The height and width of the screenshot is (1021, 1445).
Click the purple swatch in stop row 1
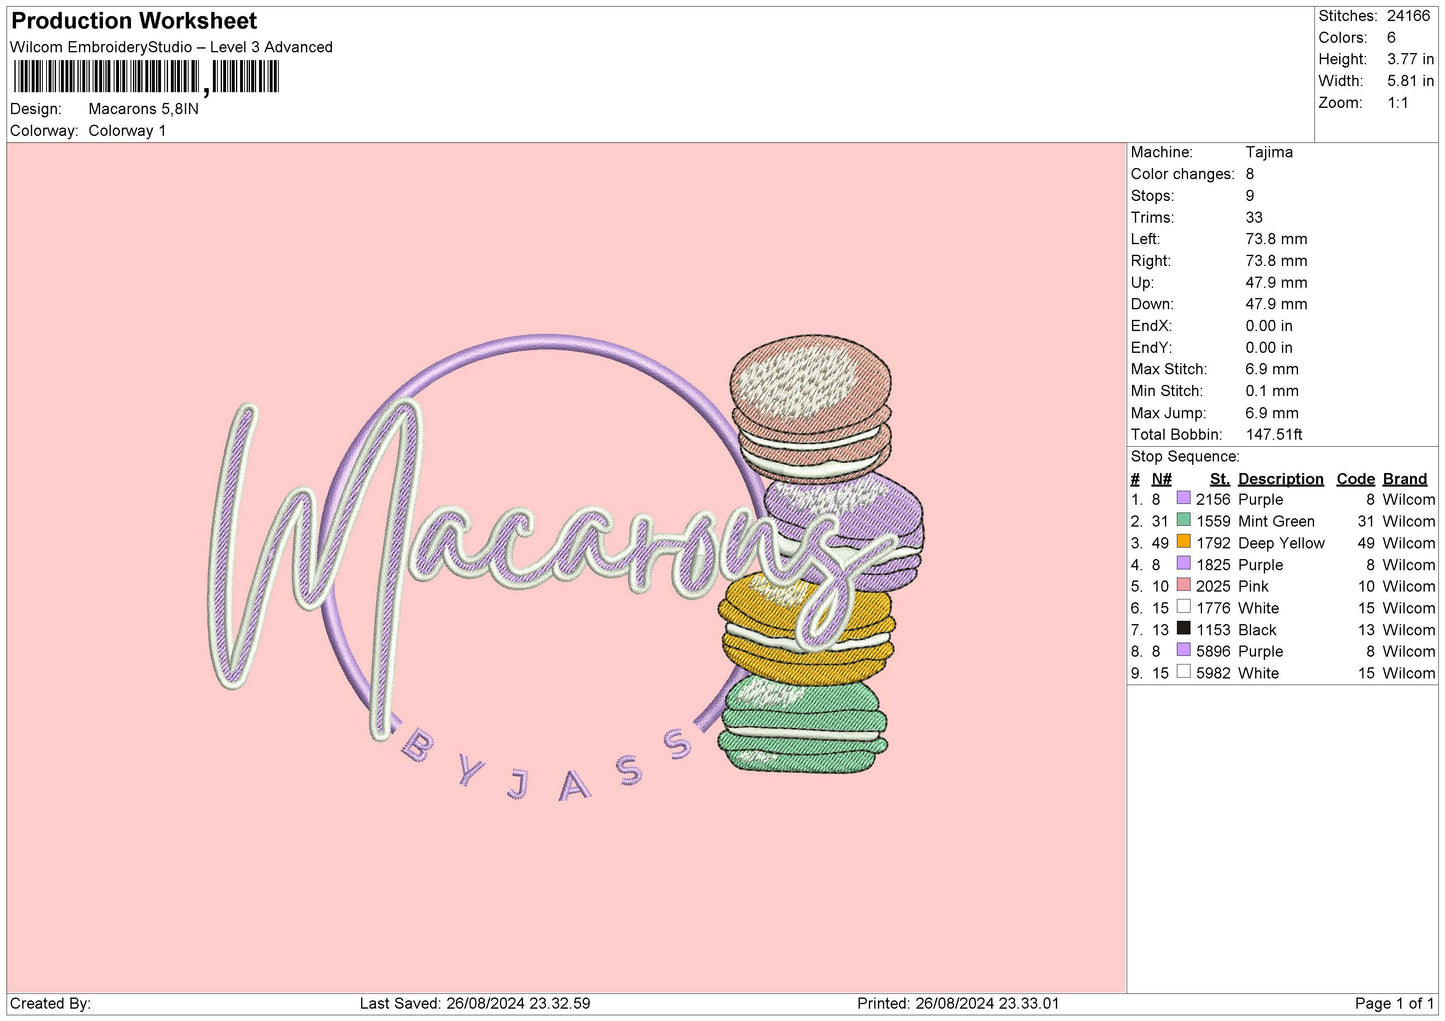(1183, 498)
